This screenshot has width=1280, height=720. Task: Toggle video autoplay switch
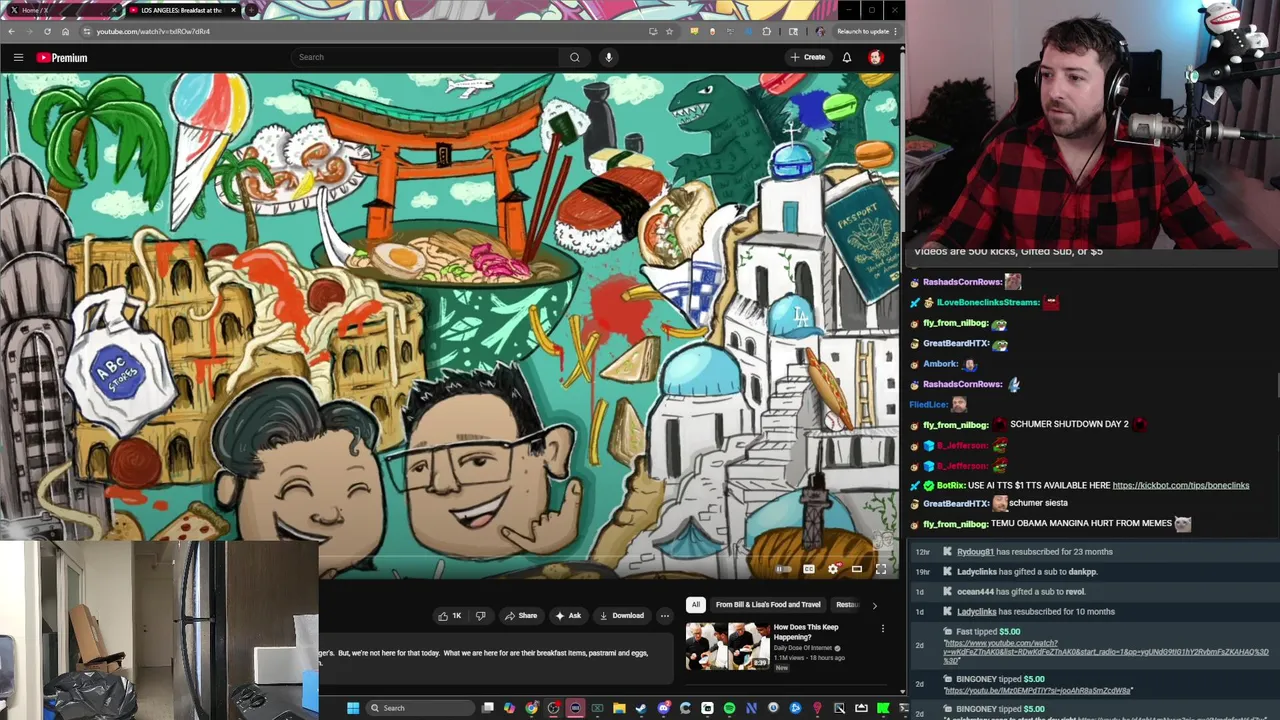pyautogui.click(x=783, y=569)
